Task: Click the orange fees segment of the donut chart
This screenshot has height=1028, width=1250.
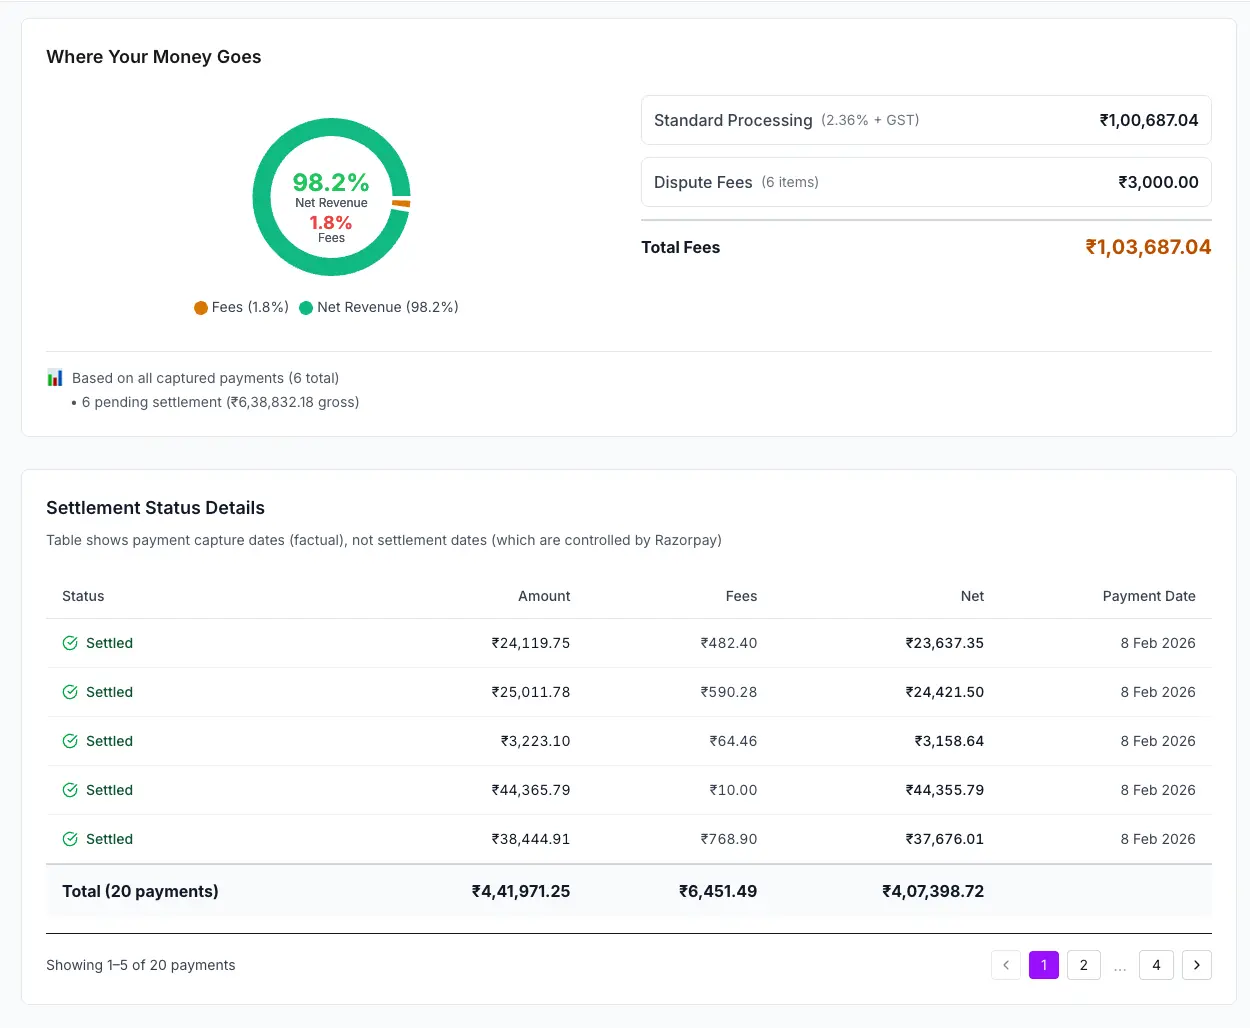Action: tap(401, 204)
